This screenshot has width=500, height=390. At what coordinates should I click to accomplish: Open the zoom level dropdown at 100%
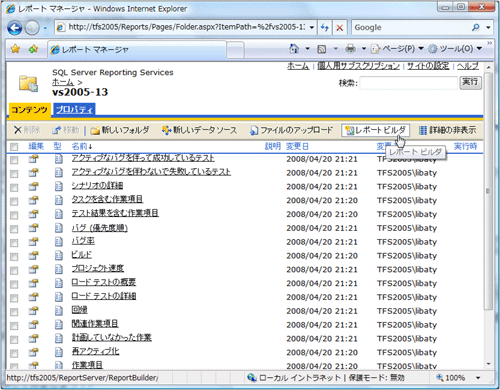click(x=478, y=378)
